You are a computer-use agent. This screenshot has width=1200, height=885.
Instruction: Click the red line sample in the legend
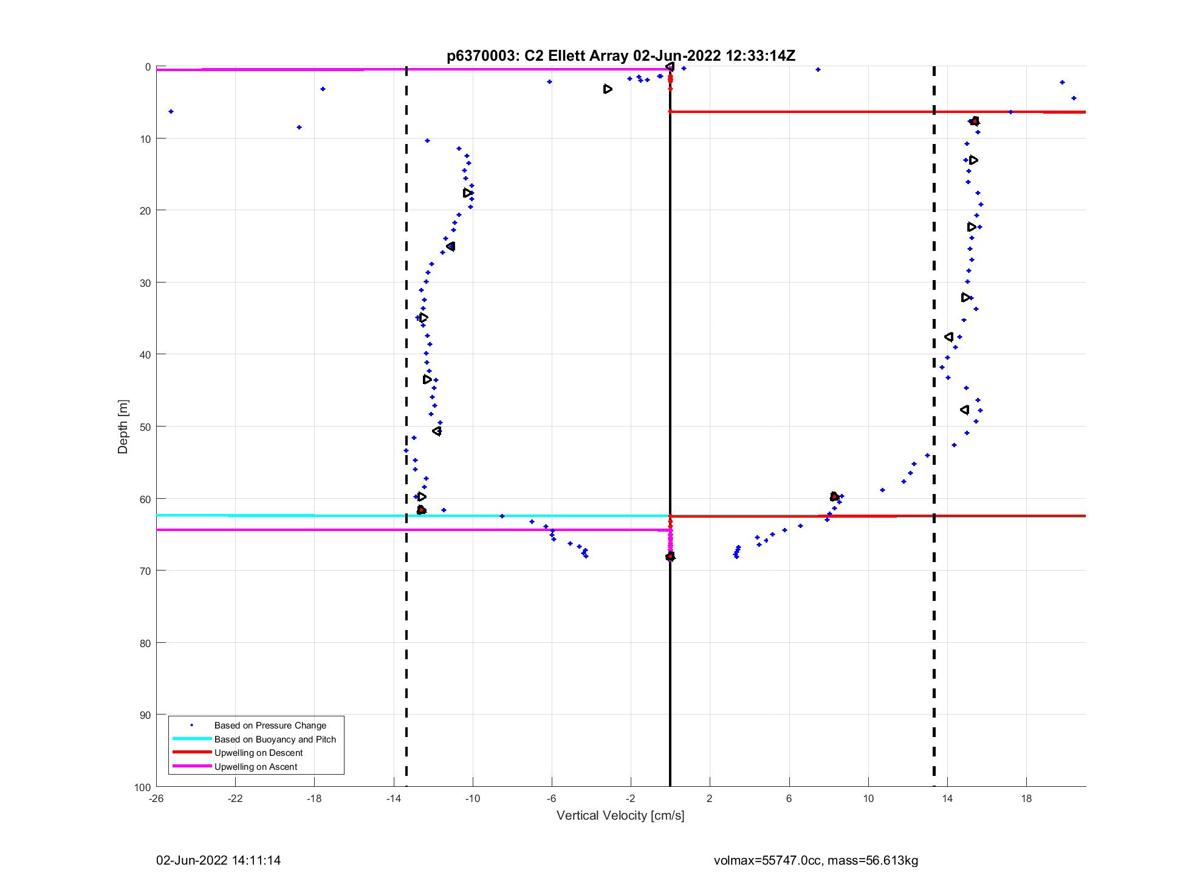click(191, 753)
